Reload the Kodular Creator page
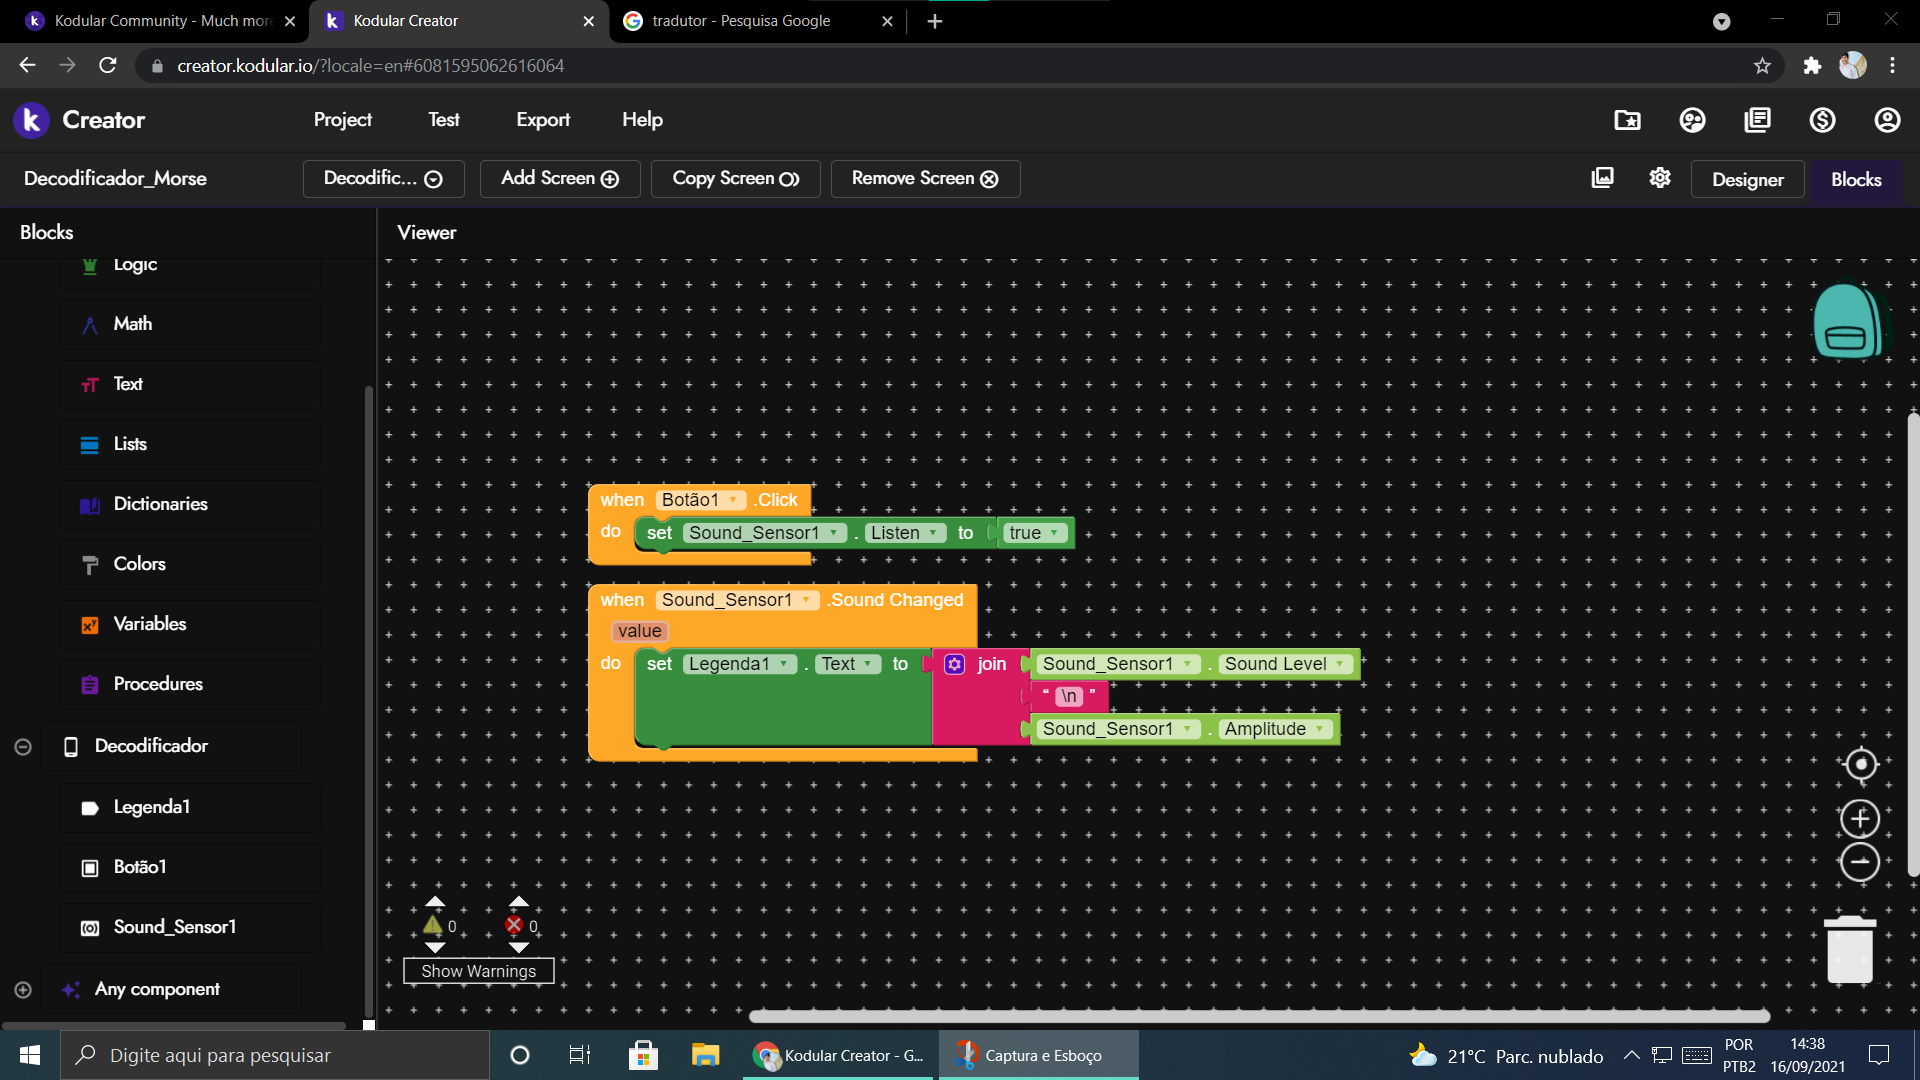The image size is (1920, 1080). (x=108, y=66)
